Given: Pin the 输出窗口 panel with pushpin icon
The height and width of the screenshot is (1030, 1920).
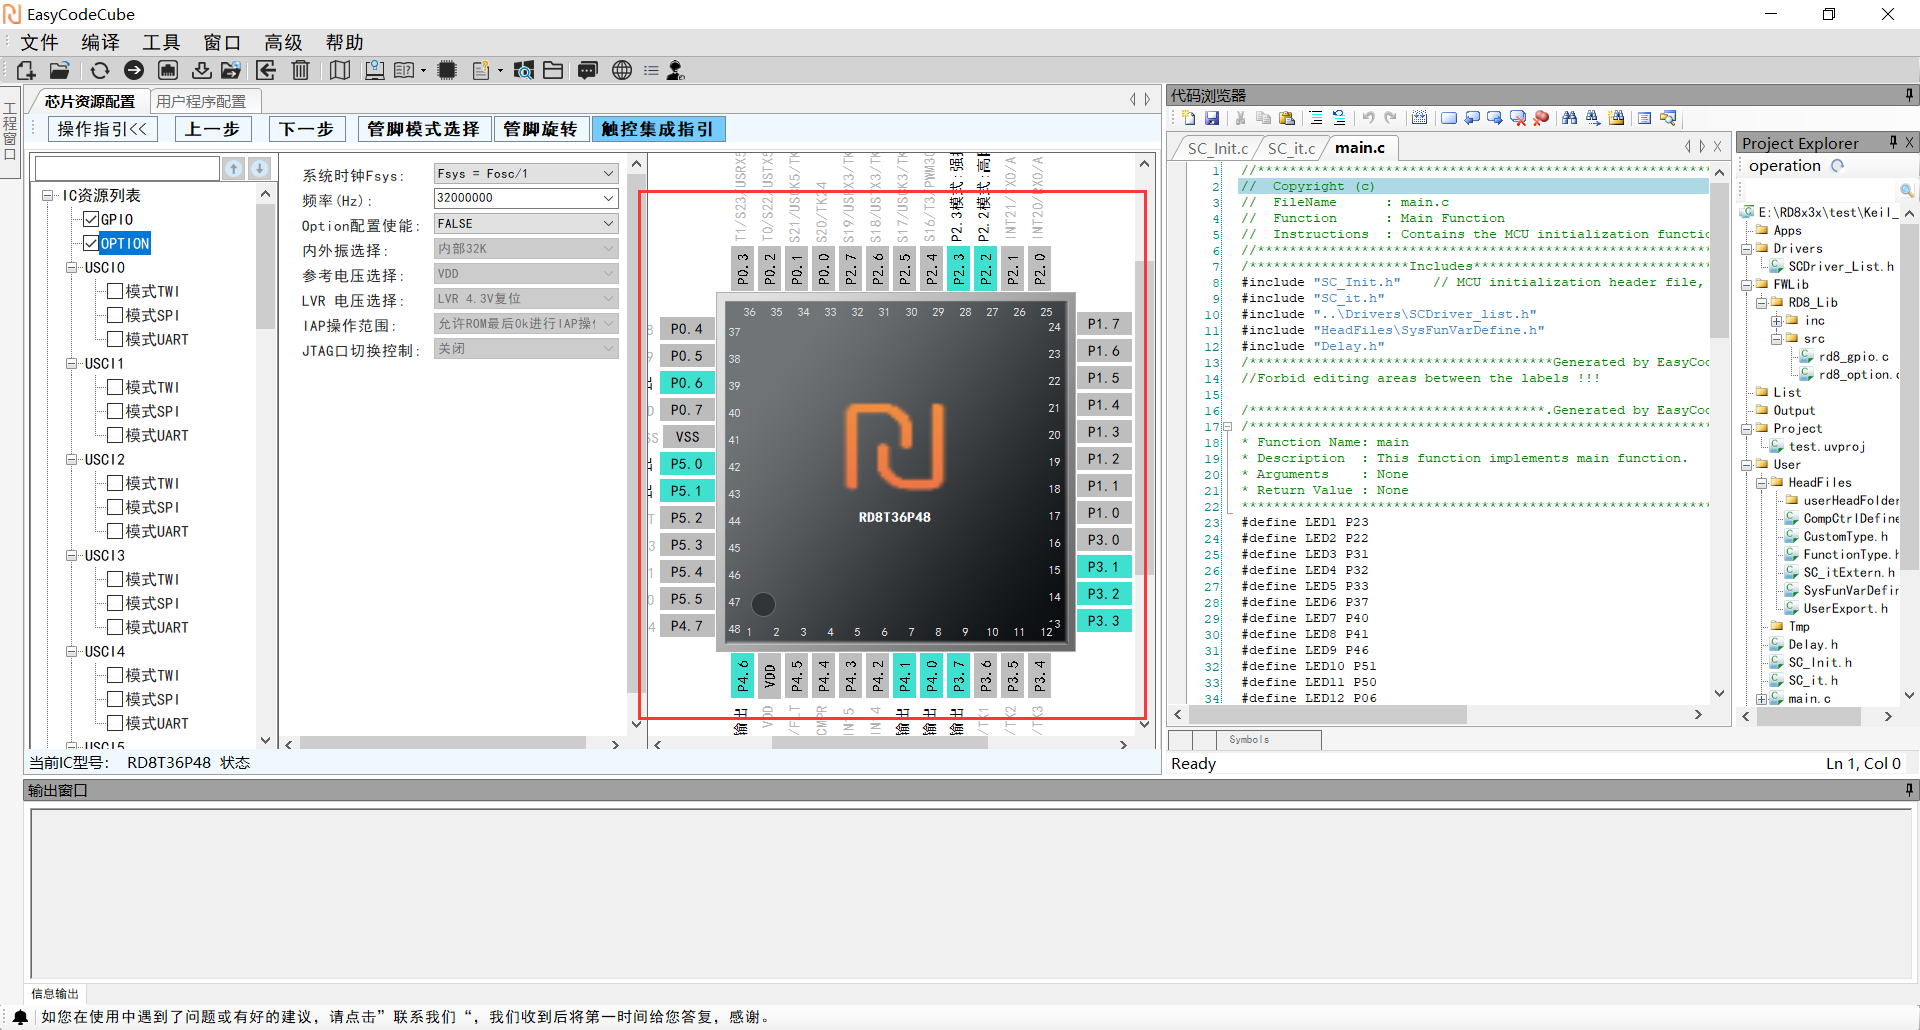Looking at the screenshot, I should [1909, 790].
